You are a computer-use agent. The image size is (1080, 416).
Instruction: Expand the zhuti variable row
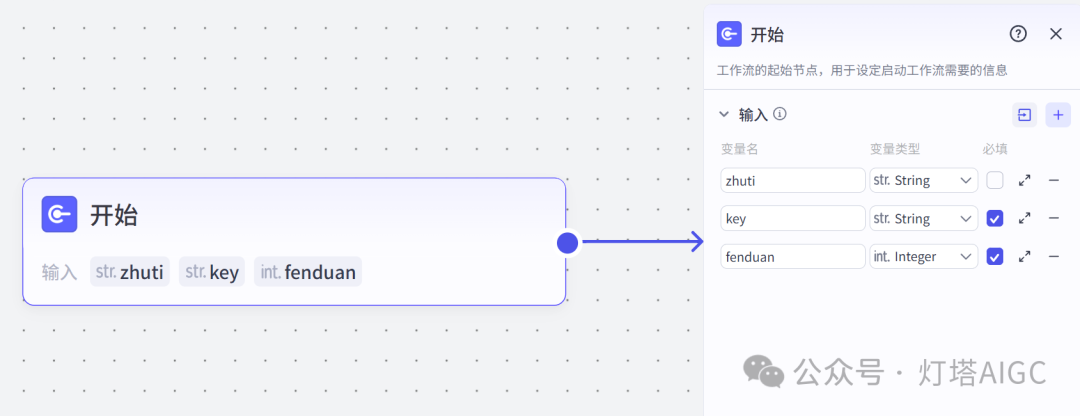point(1024,181)
